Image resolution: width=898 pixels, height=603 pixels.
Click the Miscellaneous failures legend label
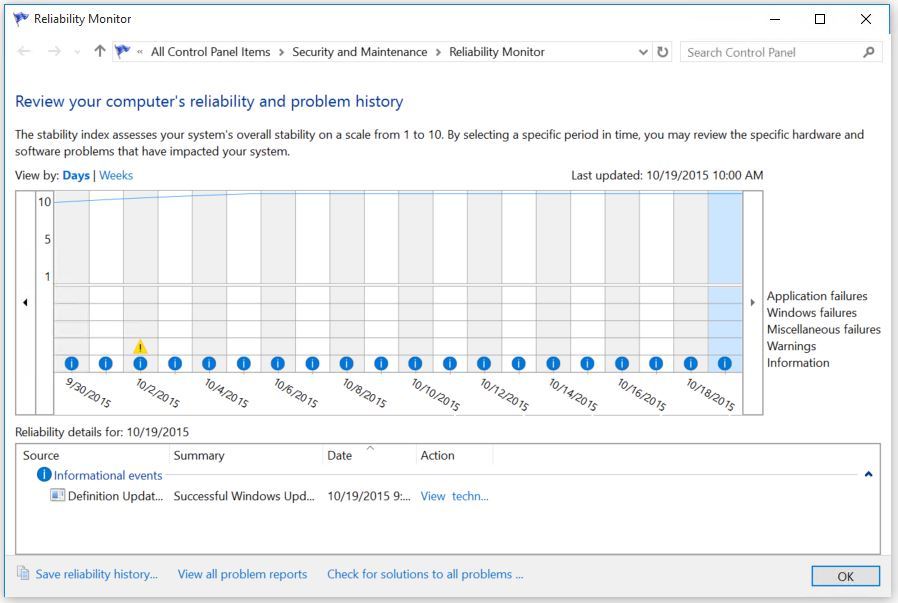pyautogui.click(x=824, y=329)
